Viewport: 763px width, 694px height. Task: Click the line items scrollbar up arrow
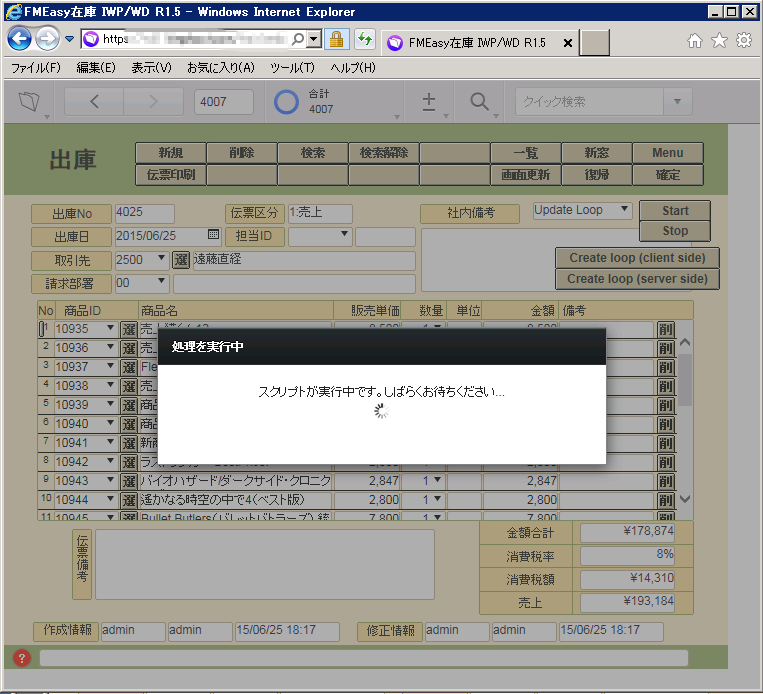pyautogui.click(x=685, y=342)
